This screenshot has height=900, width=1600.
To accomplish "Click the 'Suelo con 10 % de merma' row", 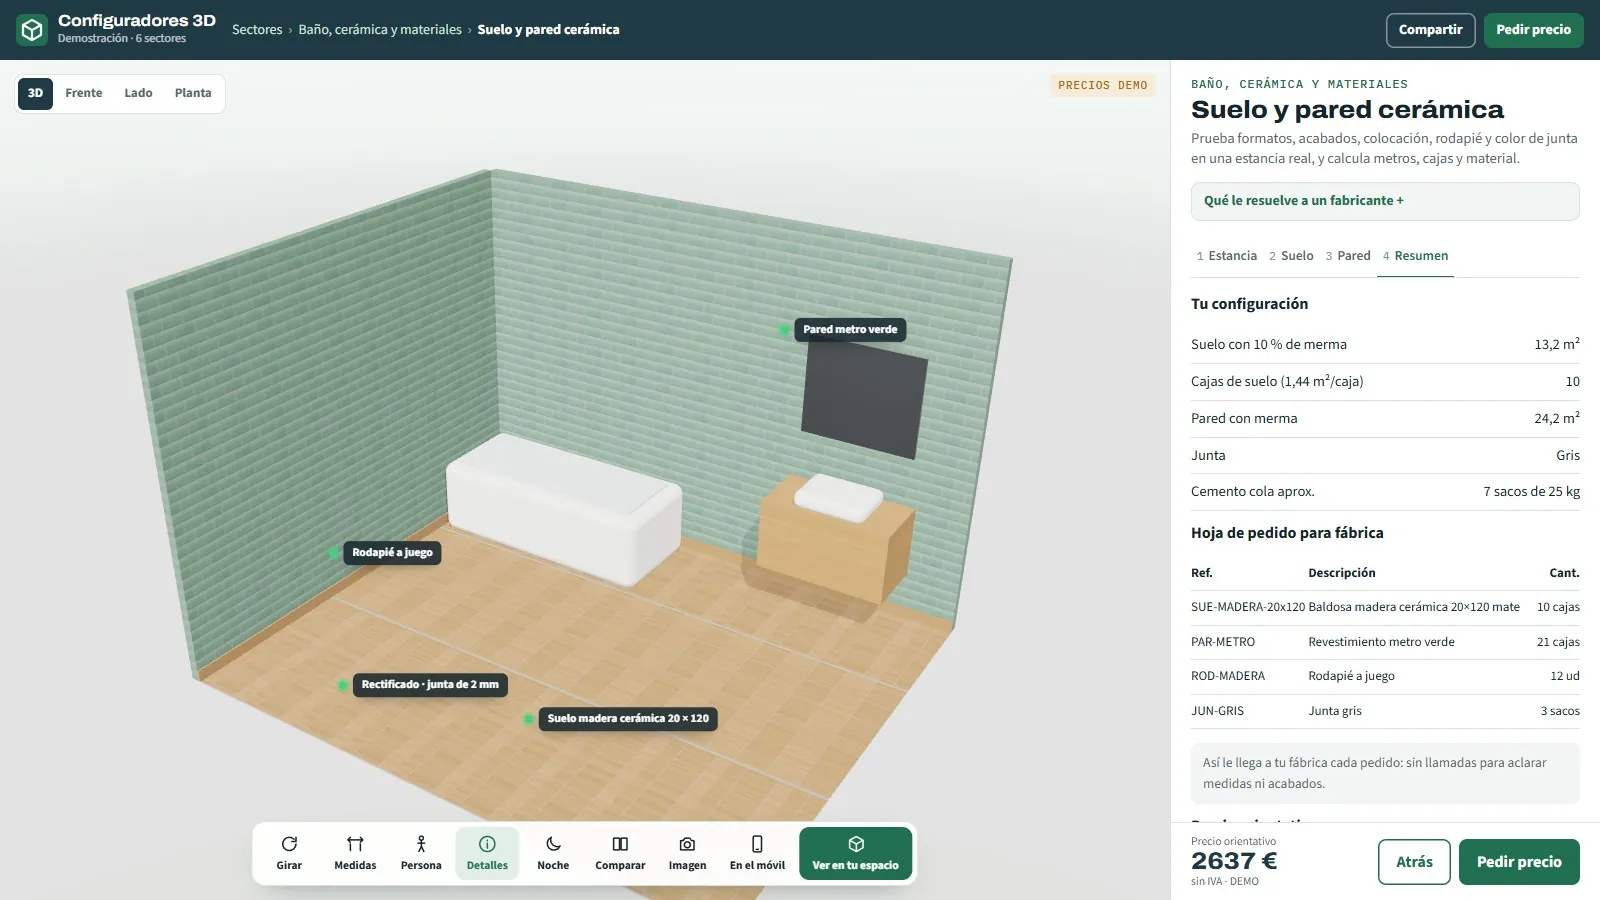I will click(1385, 345).
